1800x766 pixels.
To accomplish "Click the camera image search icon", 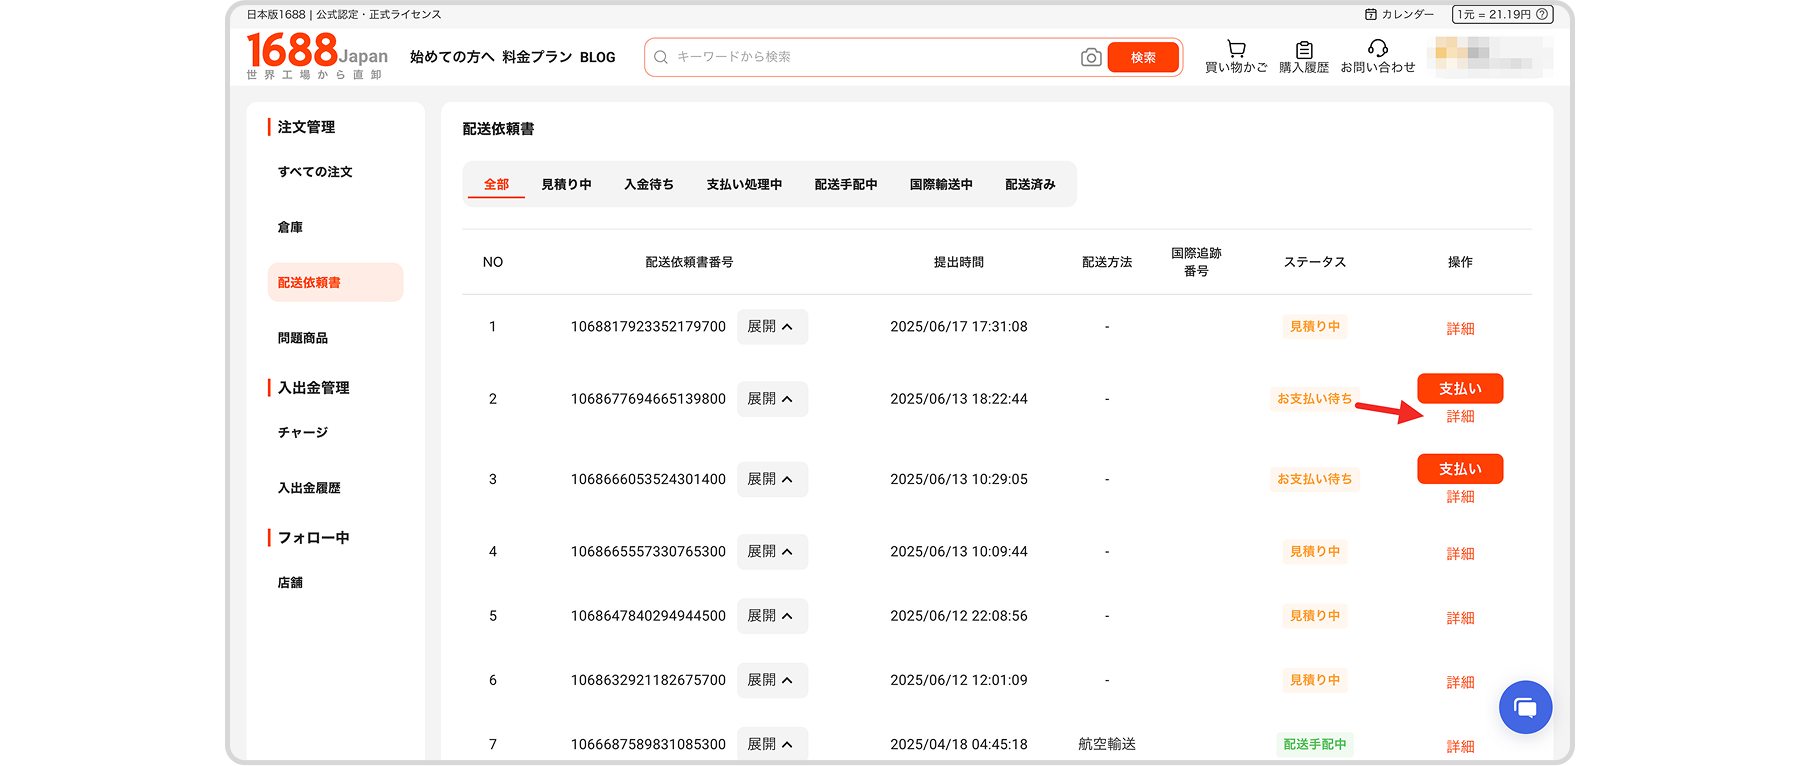I will point(1091,58).
